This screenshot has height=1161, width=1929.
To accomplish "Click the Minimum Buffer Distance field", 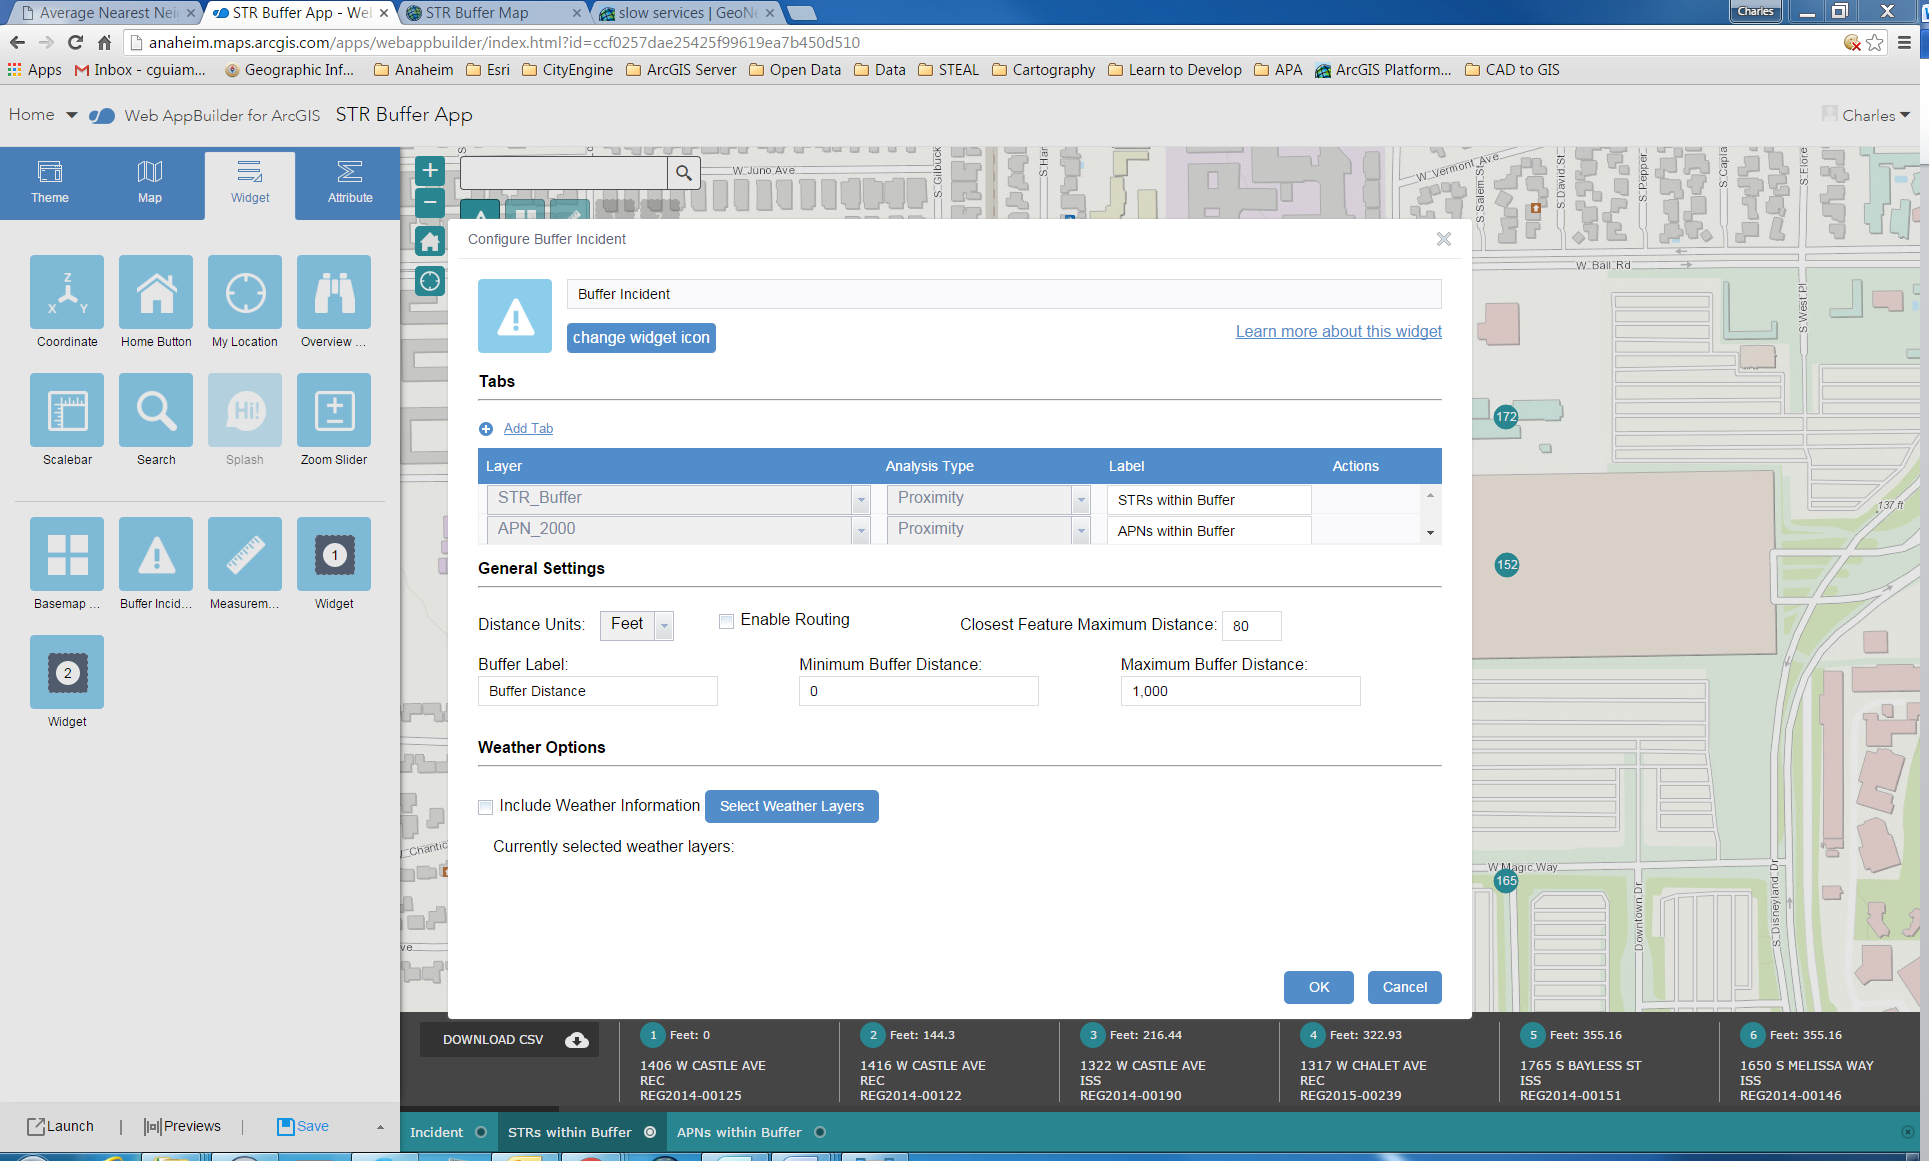I will pos(919,691).
